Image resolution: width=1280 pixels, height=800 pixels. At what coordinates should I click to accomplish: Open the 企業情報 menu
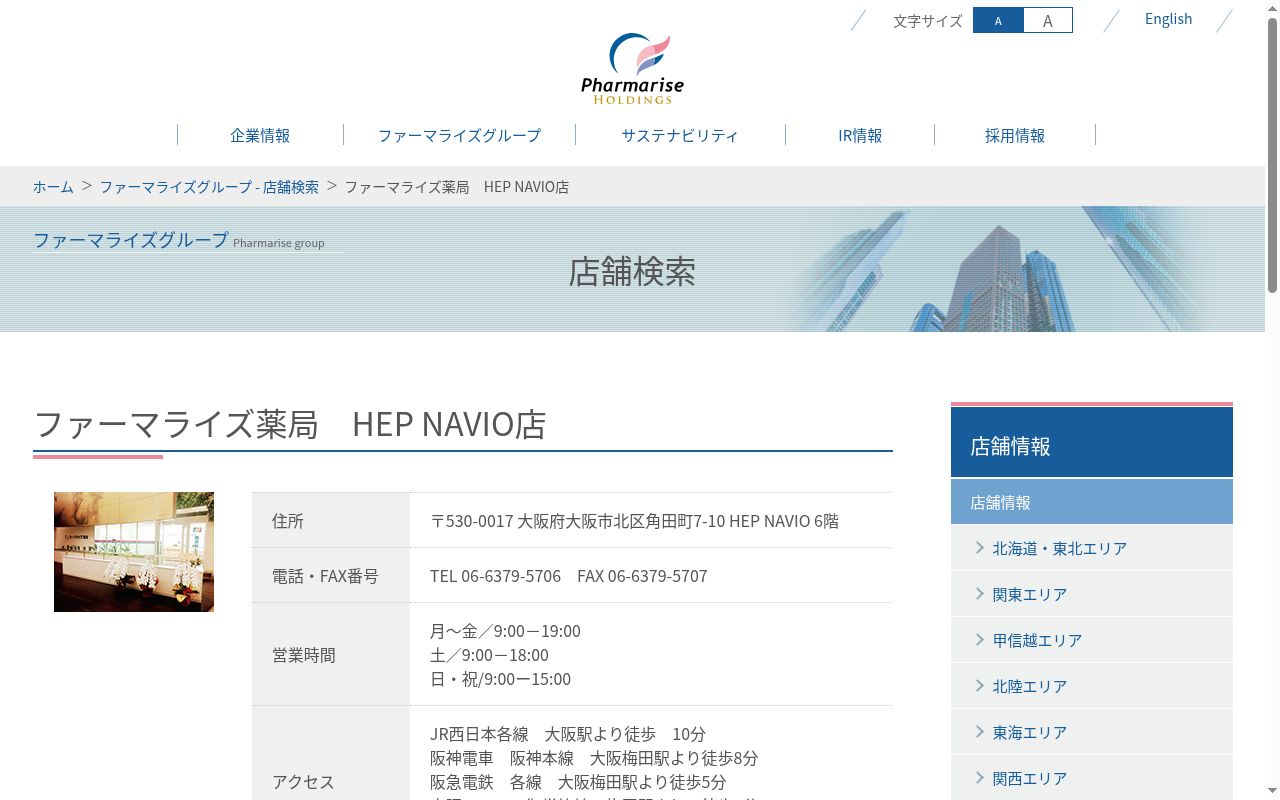[x=260, y=135]
